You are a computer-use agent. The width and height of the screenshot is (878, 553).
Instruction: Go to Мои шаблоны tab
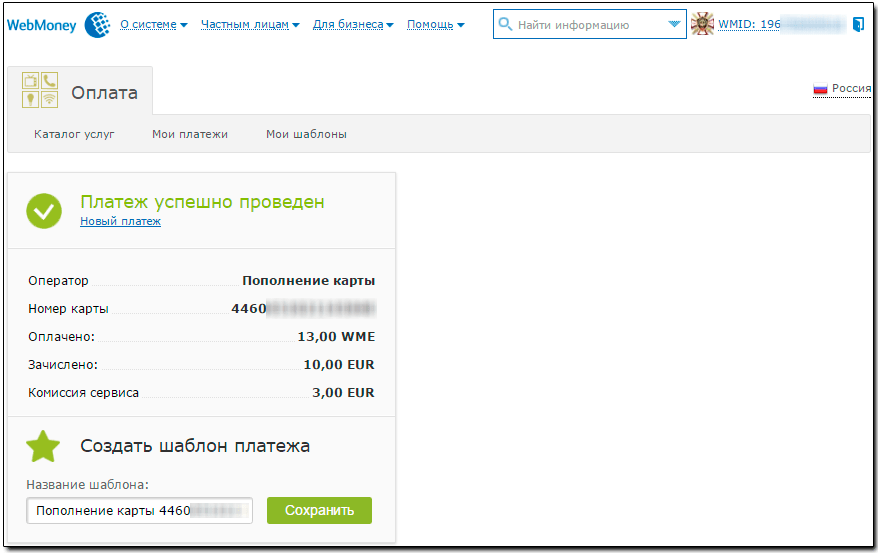coord(306,134)
